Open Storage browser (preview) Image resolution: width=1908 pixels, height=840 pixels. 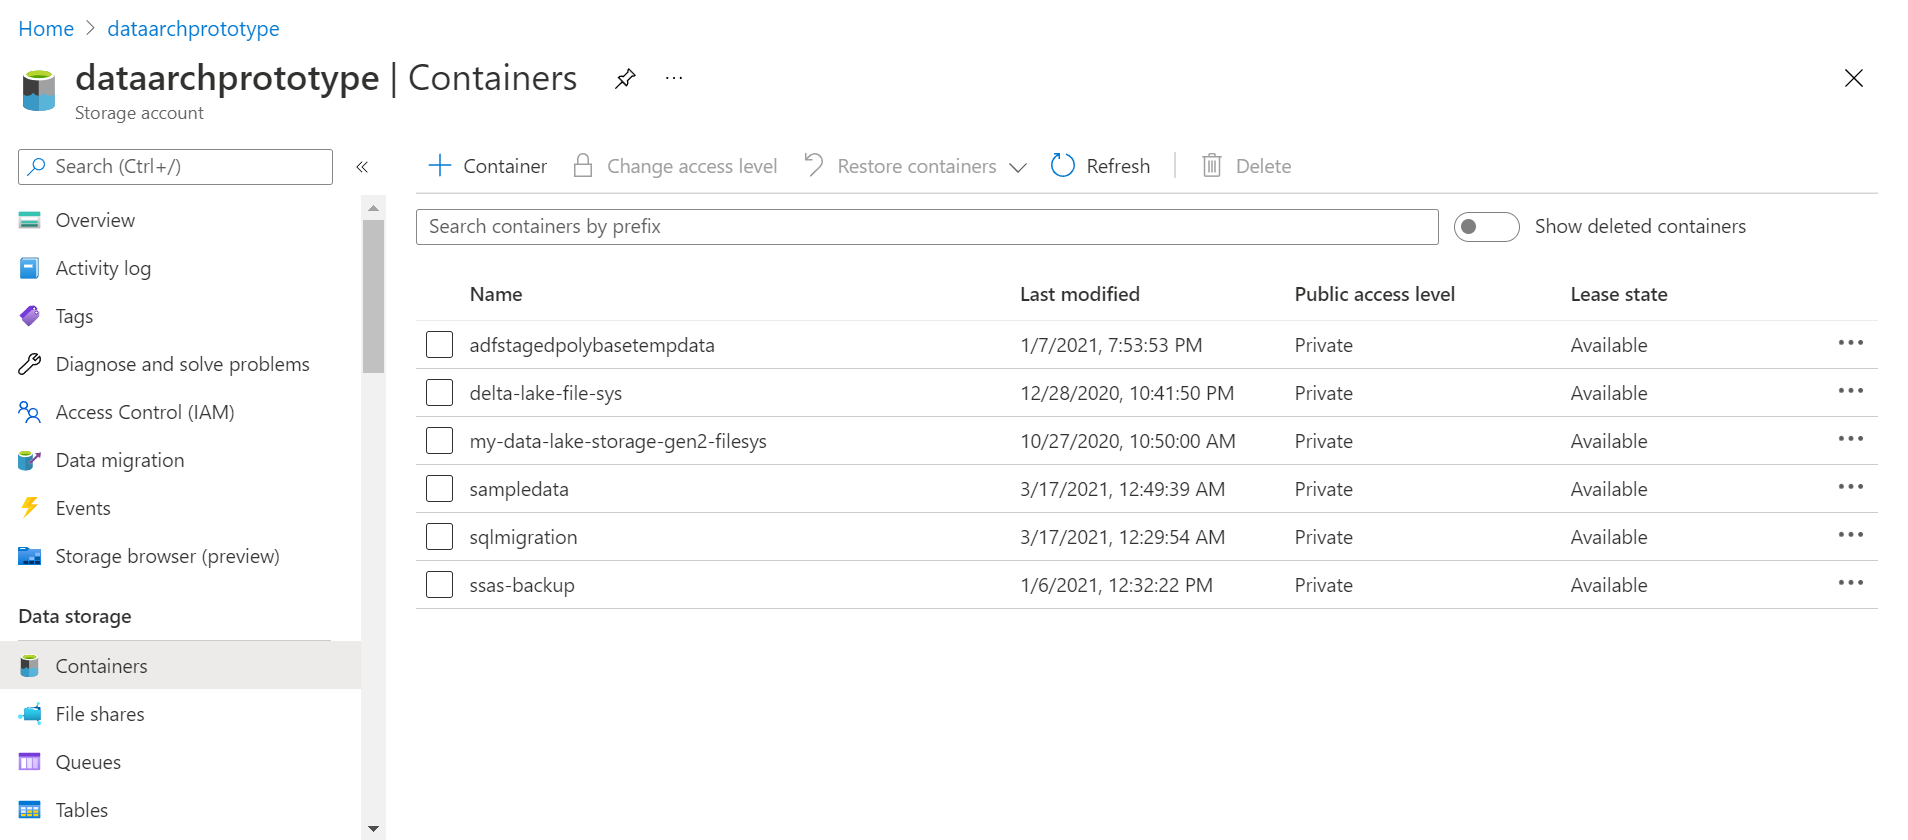coord(167,556)
